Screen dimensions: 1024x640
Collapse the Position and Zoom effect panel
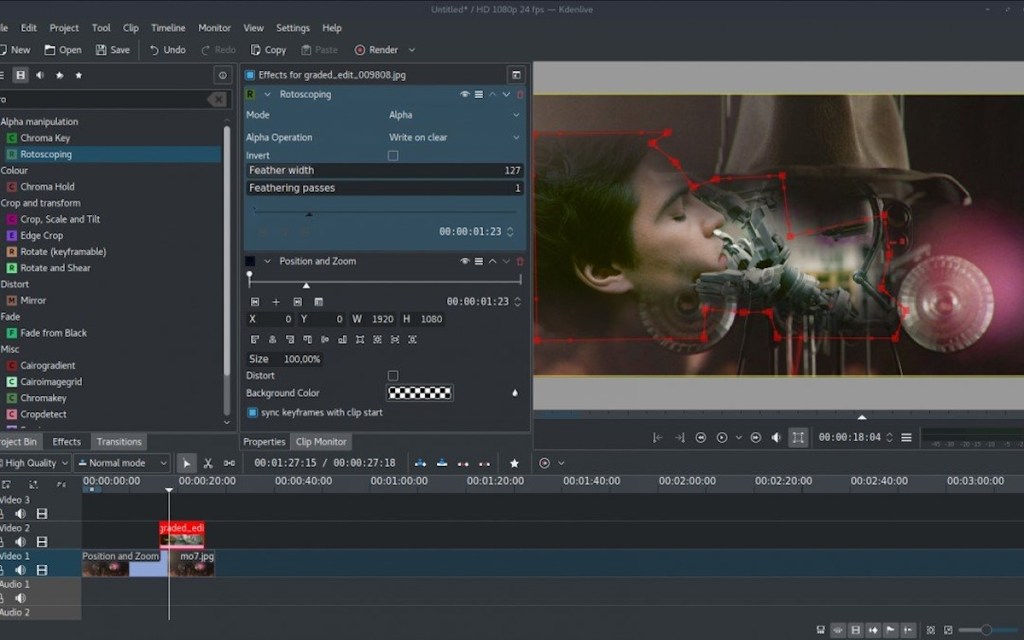pos(267,261)
